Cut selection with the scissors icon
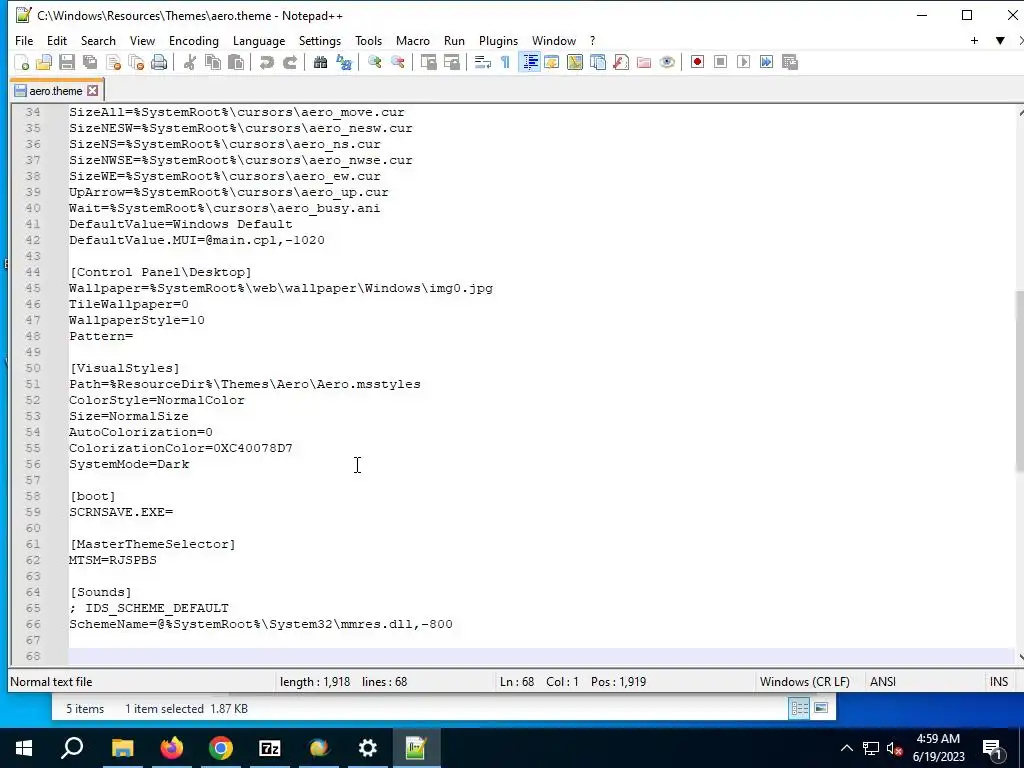This screenshot has width=1024, height=768. click(x=189, y=62)
